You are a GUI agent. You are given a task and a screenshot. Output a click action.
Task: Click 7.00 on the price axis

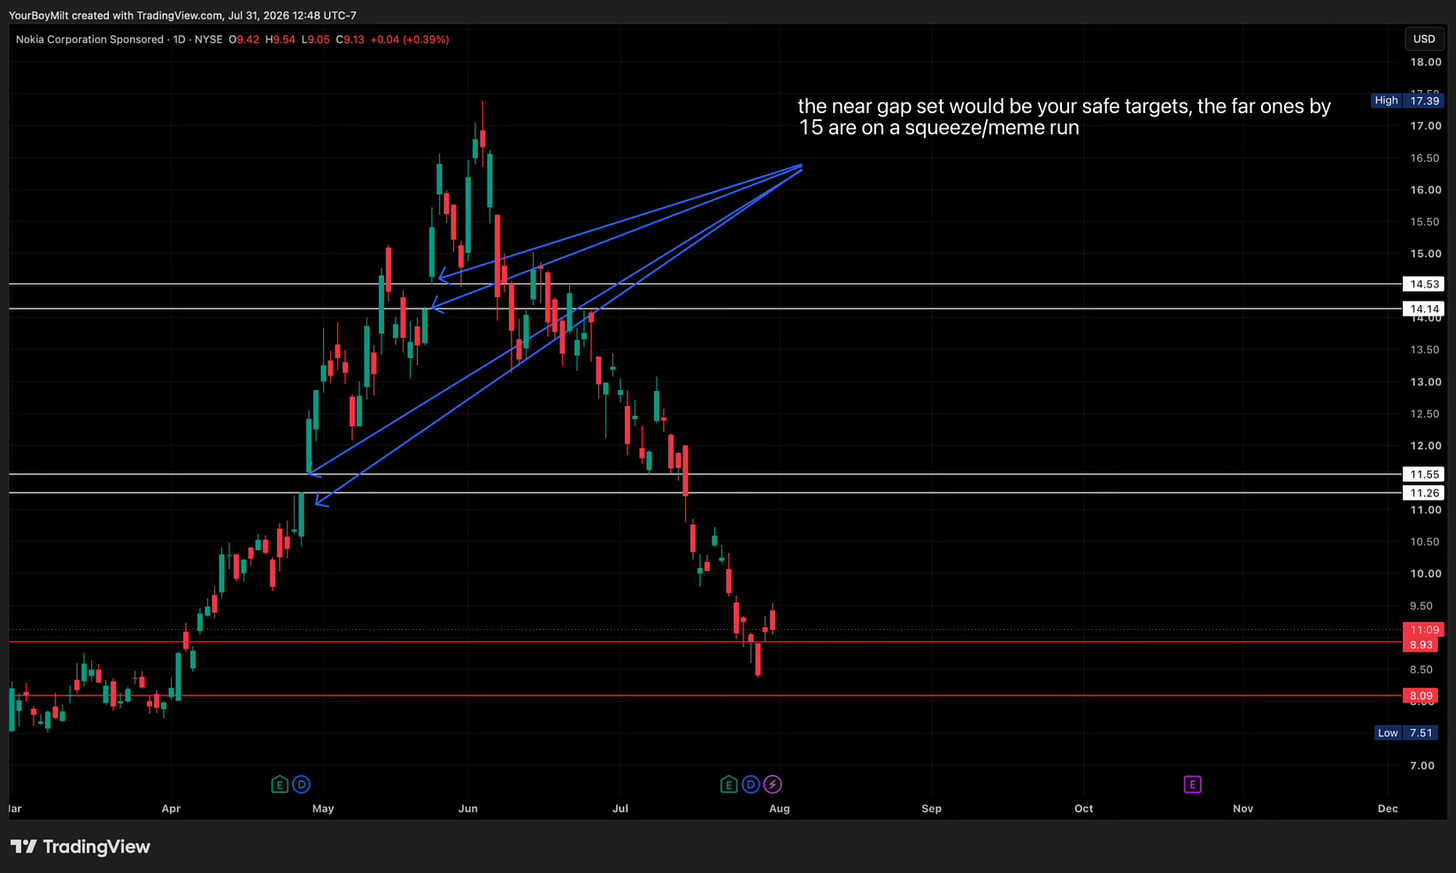1422,766
